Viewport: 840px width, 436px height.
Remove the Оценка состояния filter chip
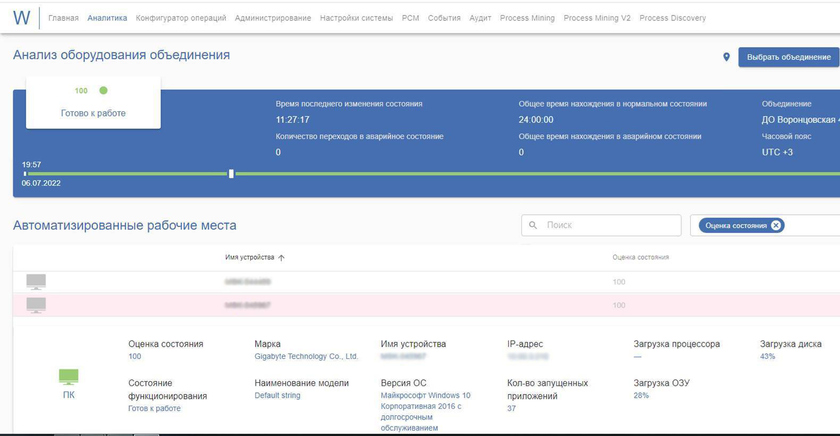tap(776, 226)
